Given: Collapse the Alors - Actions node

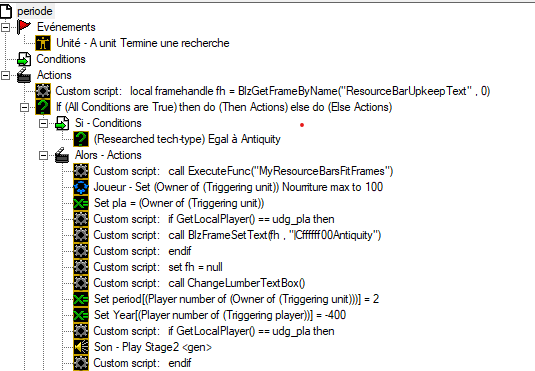Looking at the screenshot, I should click(x=43, y=155).
